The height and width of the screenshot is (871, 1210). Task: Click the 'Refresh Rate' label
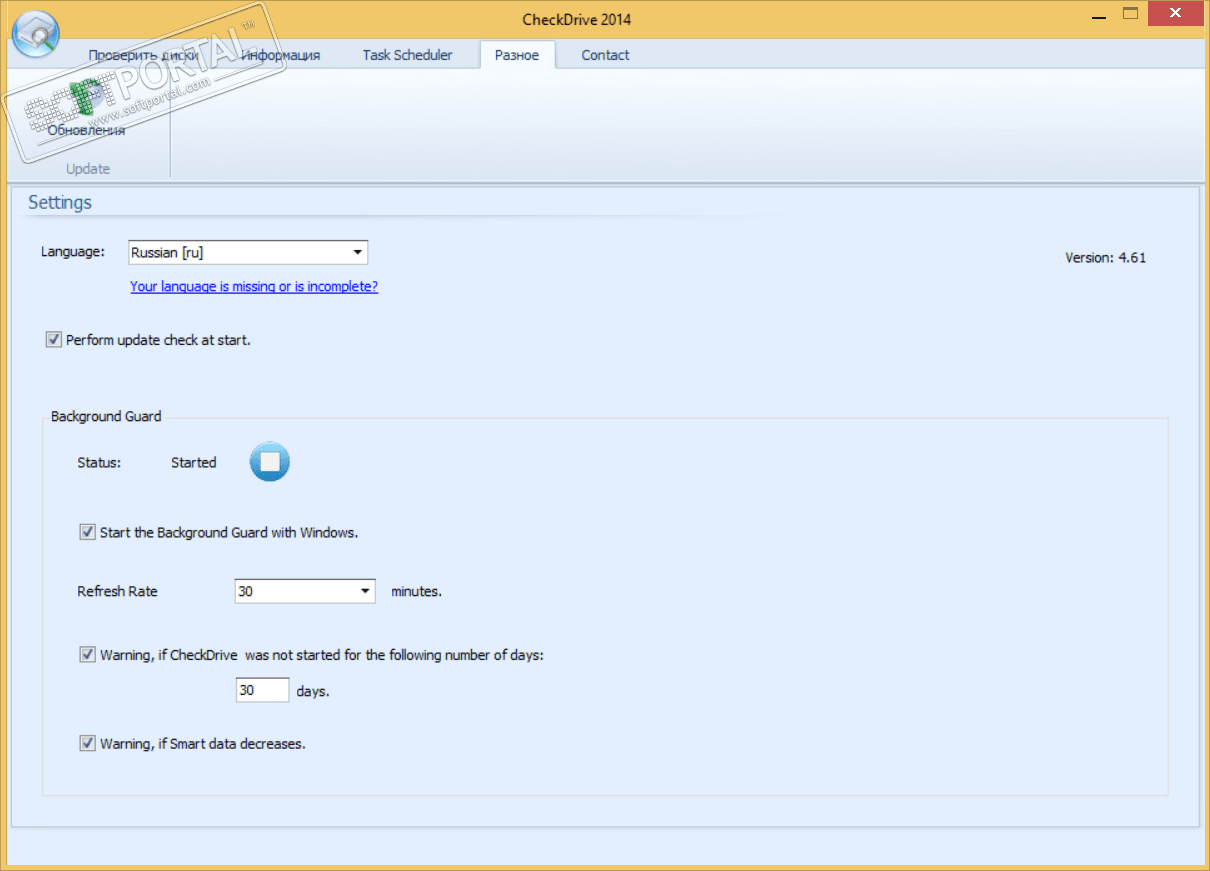click(117, 591)
